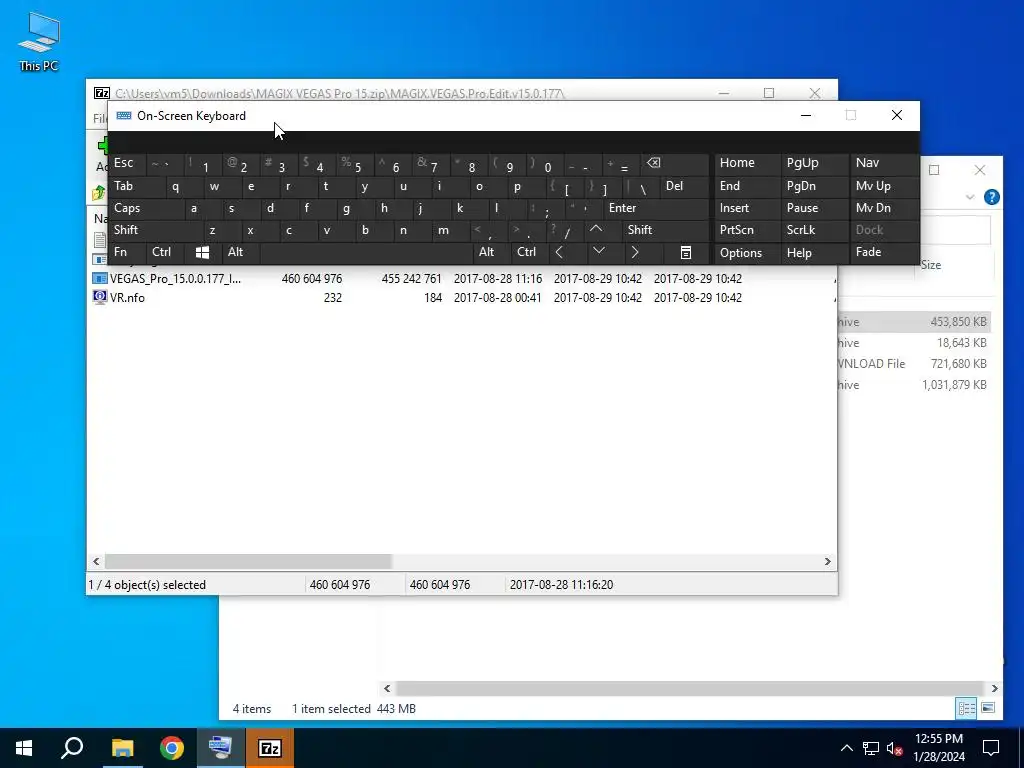This screenshot has height=768, width=1024.
Task: Click the Pause key
Action: click(815, 208)
